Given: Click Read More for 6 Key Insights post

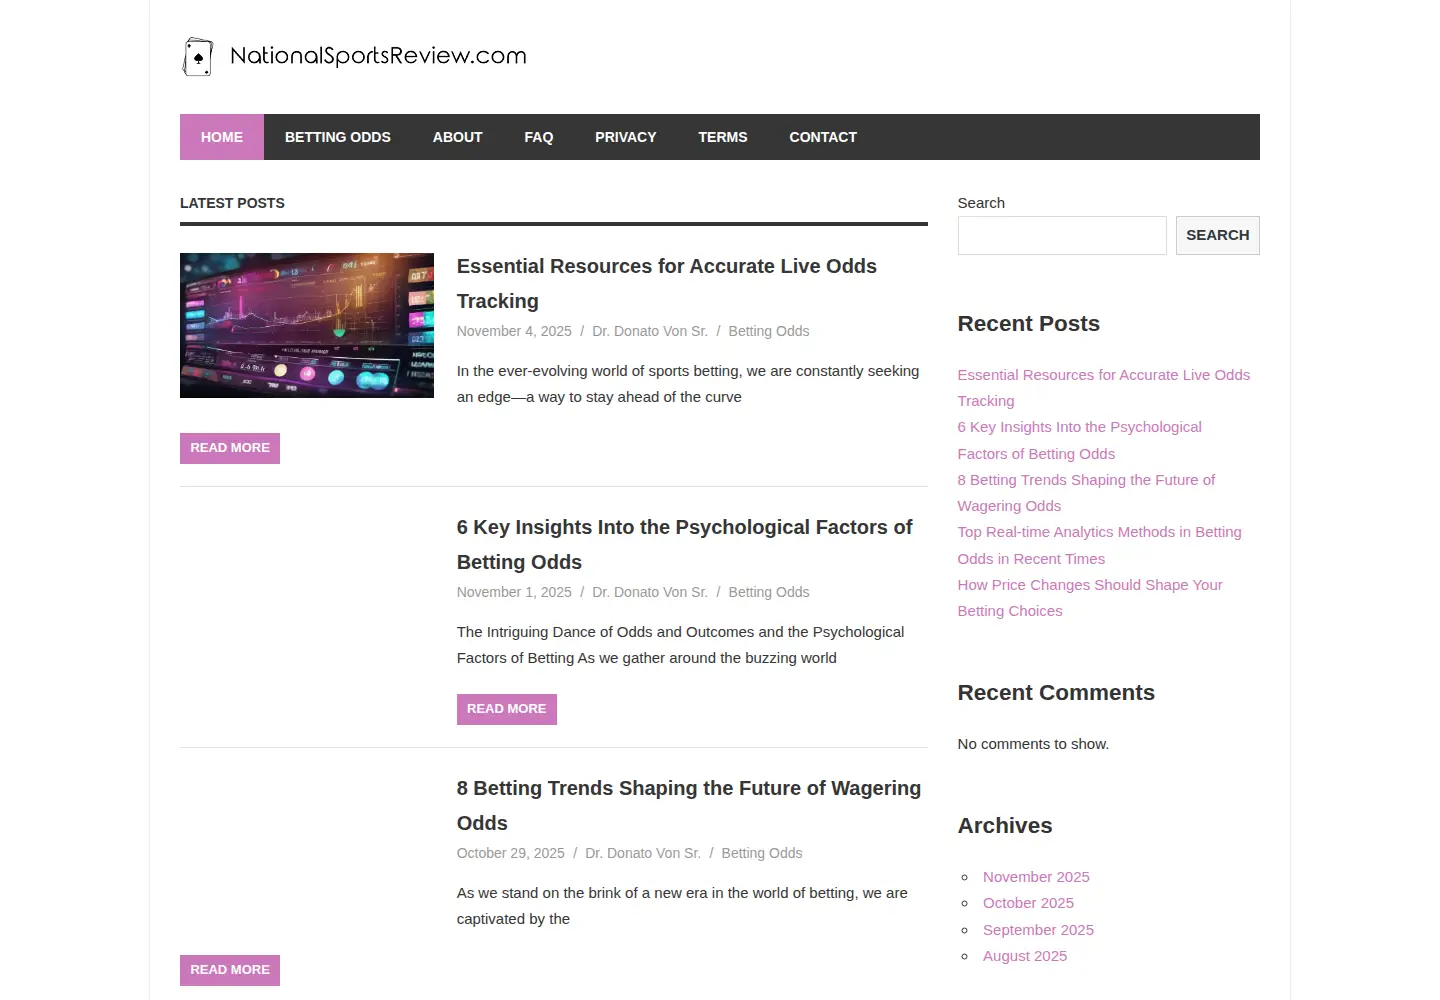Looking at the screenshot, I should tap(507, 709).
